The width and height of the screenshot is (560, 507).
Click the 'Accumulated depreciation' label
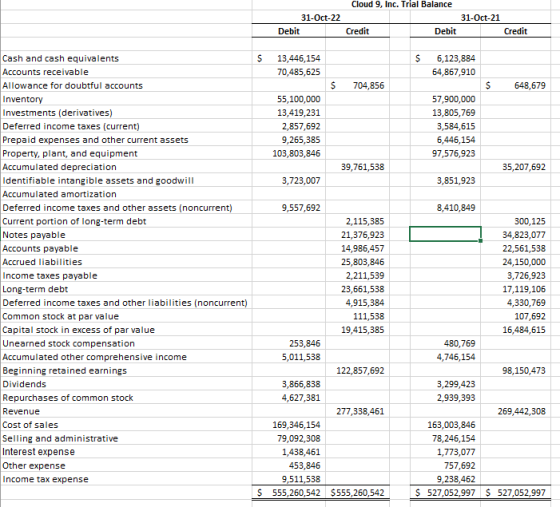click(59, 167)
